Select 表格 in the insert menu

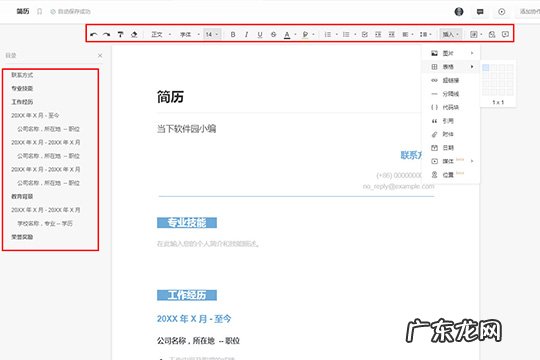[x=451, y=66]
